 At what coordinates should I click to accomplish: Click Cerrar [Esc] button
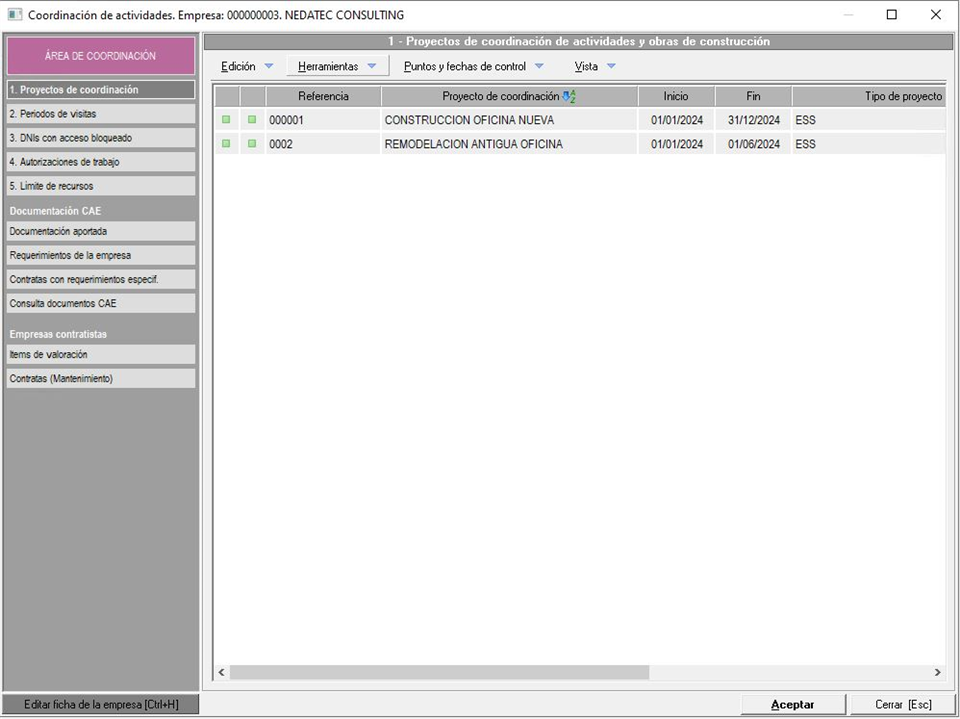click(902, 704)
